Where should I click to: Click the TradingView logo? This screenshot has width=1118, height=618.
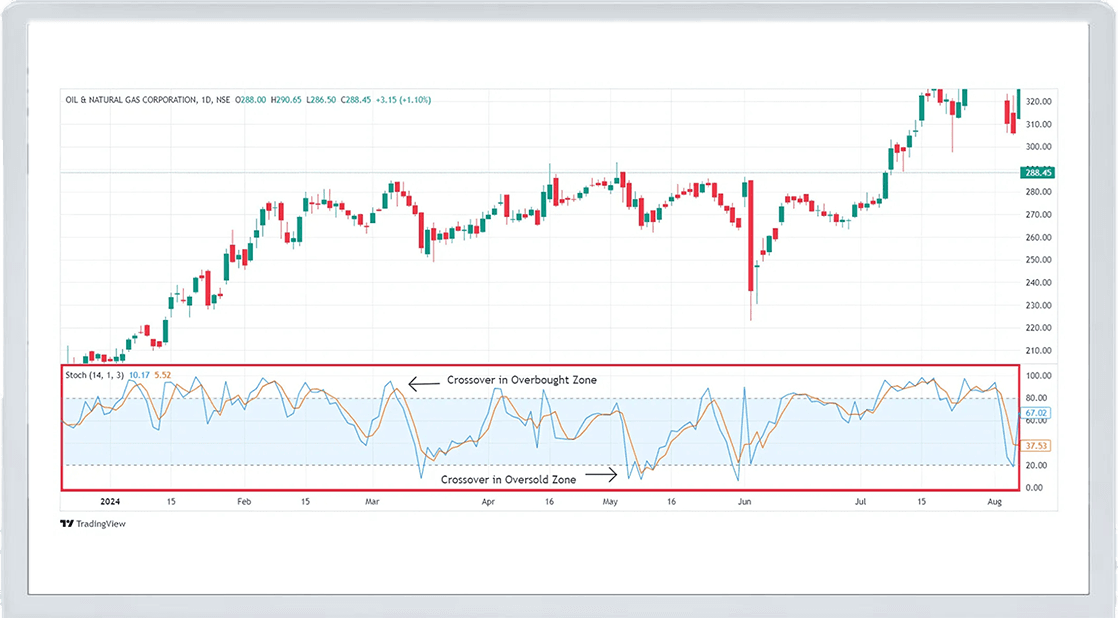(93, 523)
